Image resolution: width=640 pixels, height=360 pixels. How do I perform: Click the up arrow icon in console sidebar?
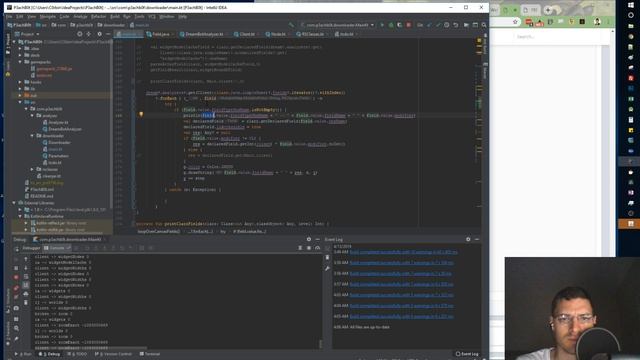coord(26,259)
